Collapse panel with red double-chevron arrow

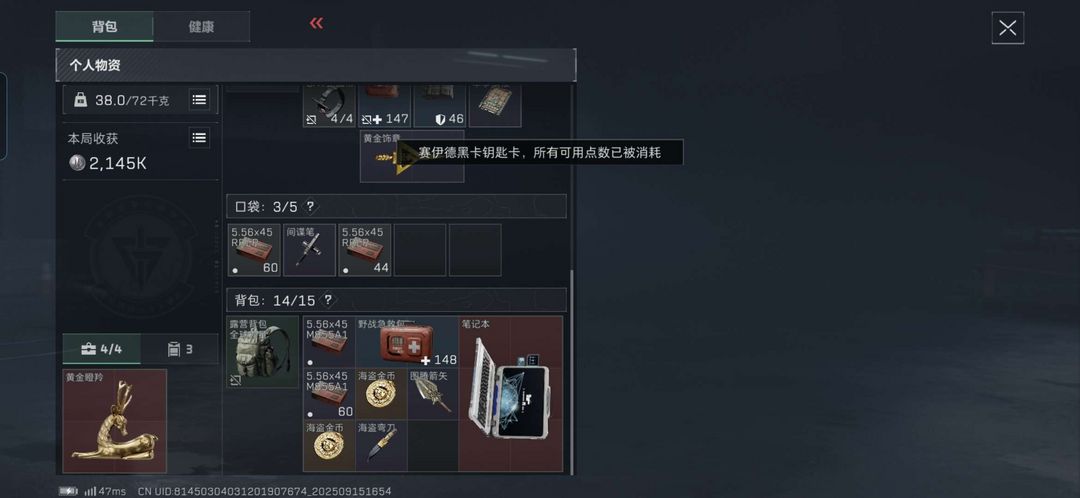(x=316, y=23)
